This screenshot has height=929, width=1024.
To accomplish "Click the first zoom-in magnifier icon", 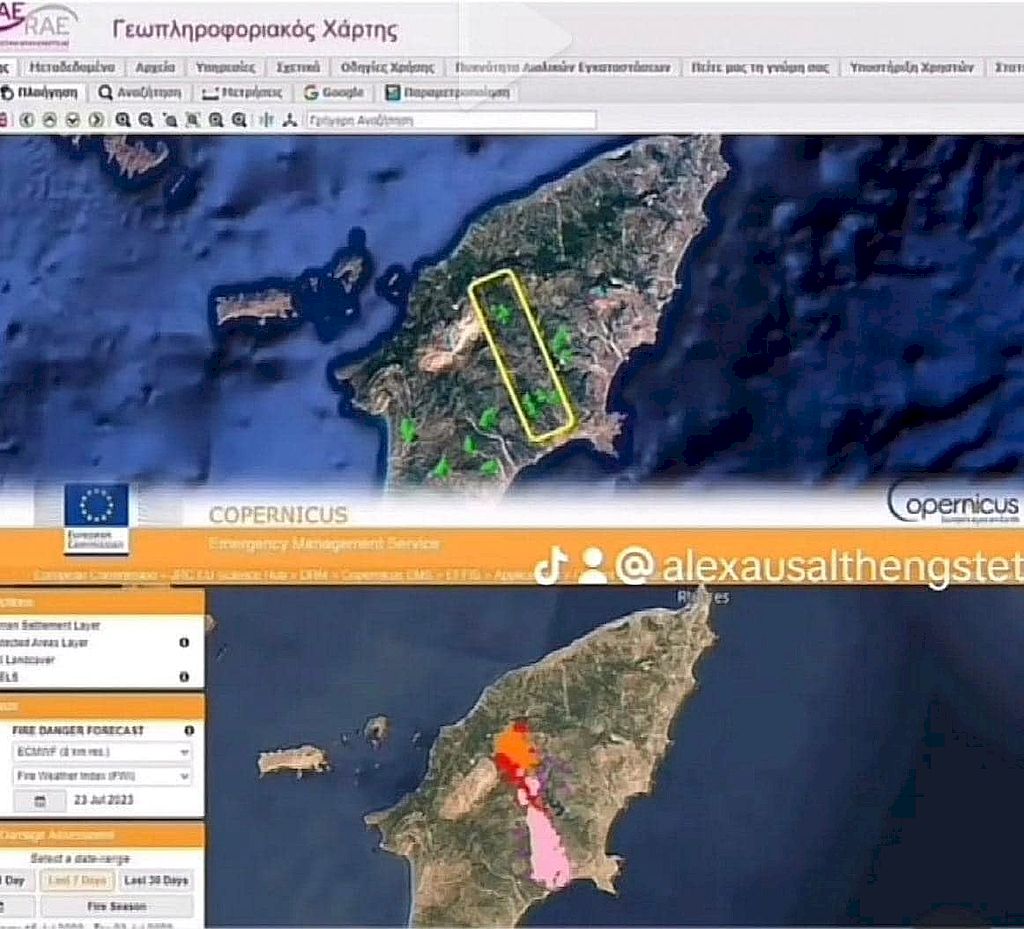I will (x=122, y=120).
